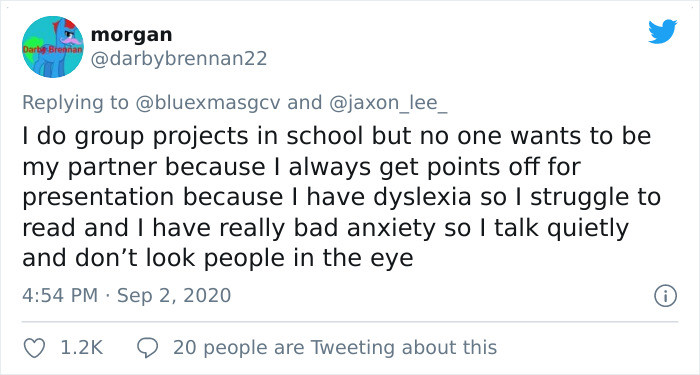This screenshot has height=375, width=700.
Task: Like the tweet with the heart icon
Action: coord(34,348)
